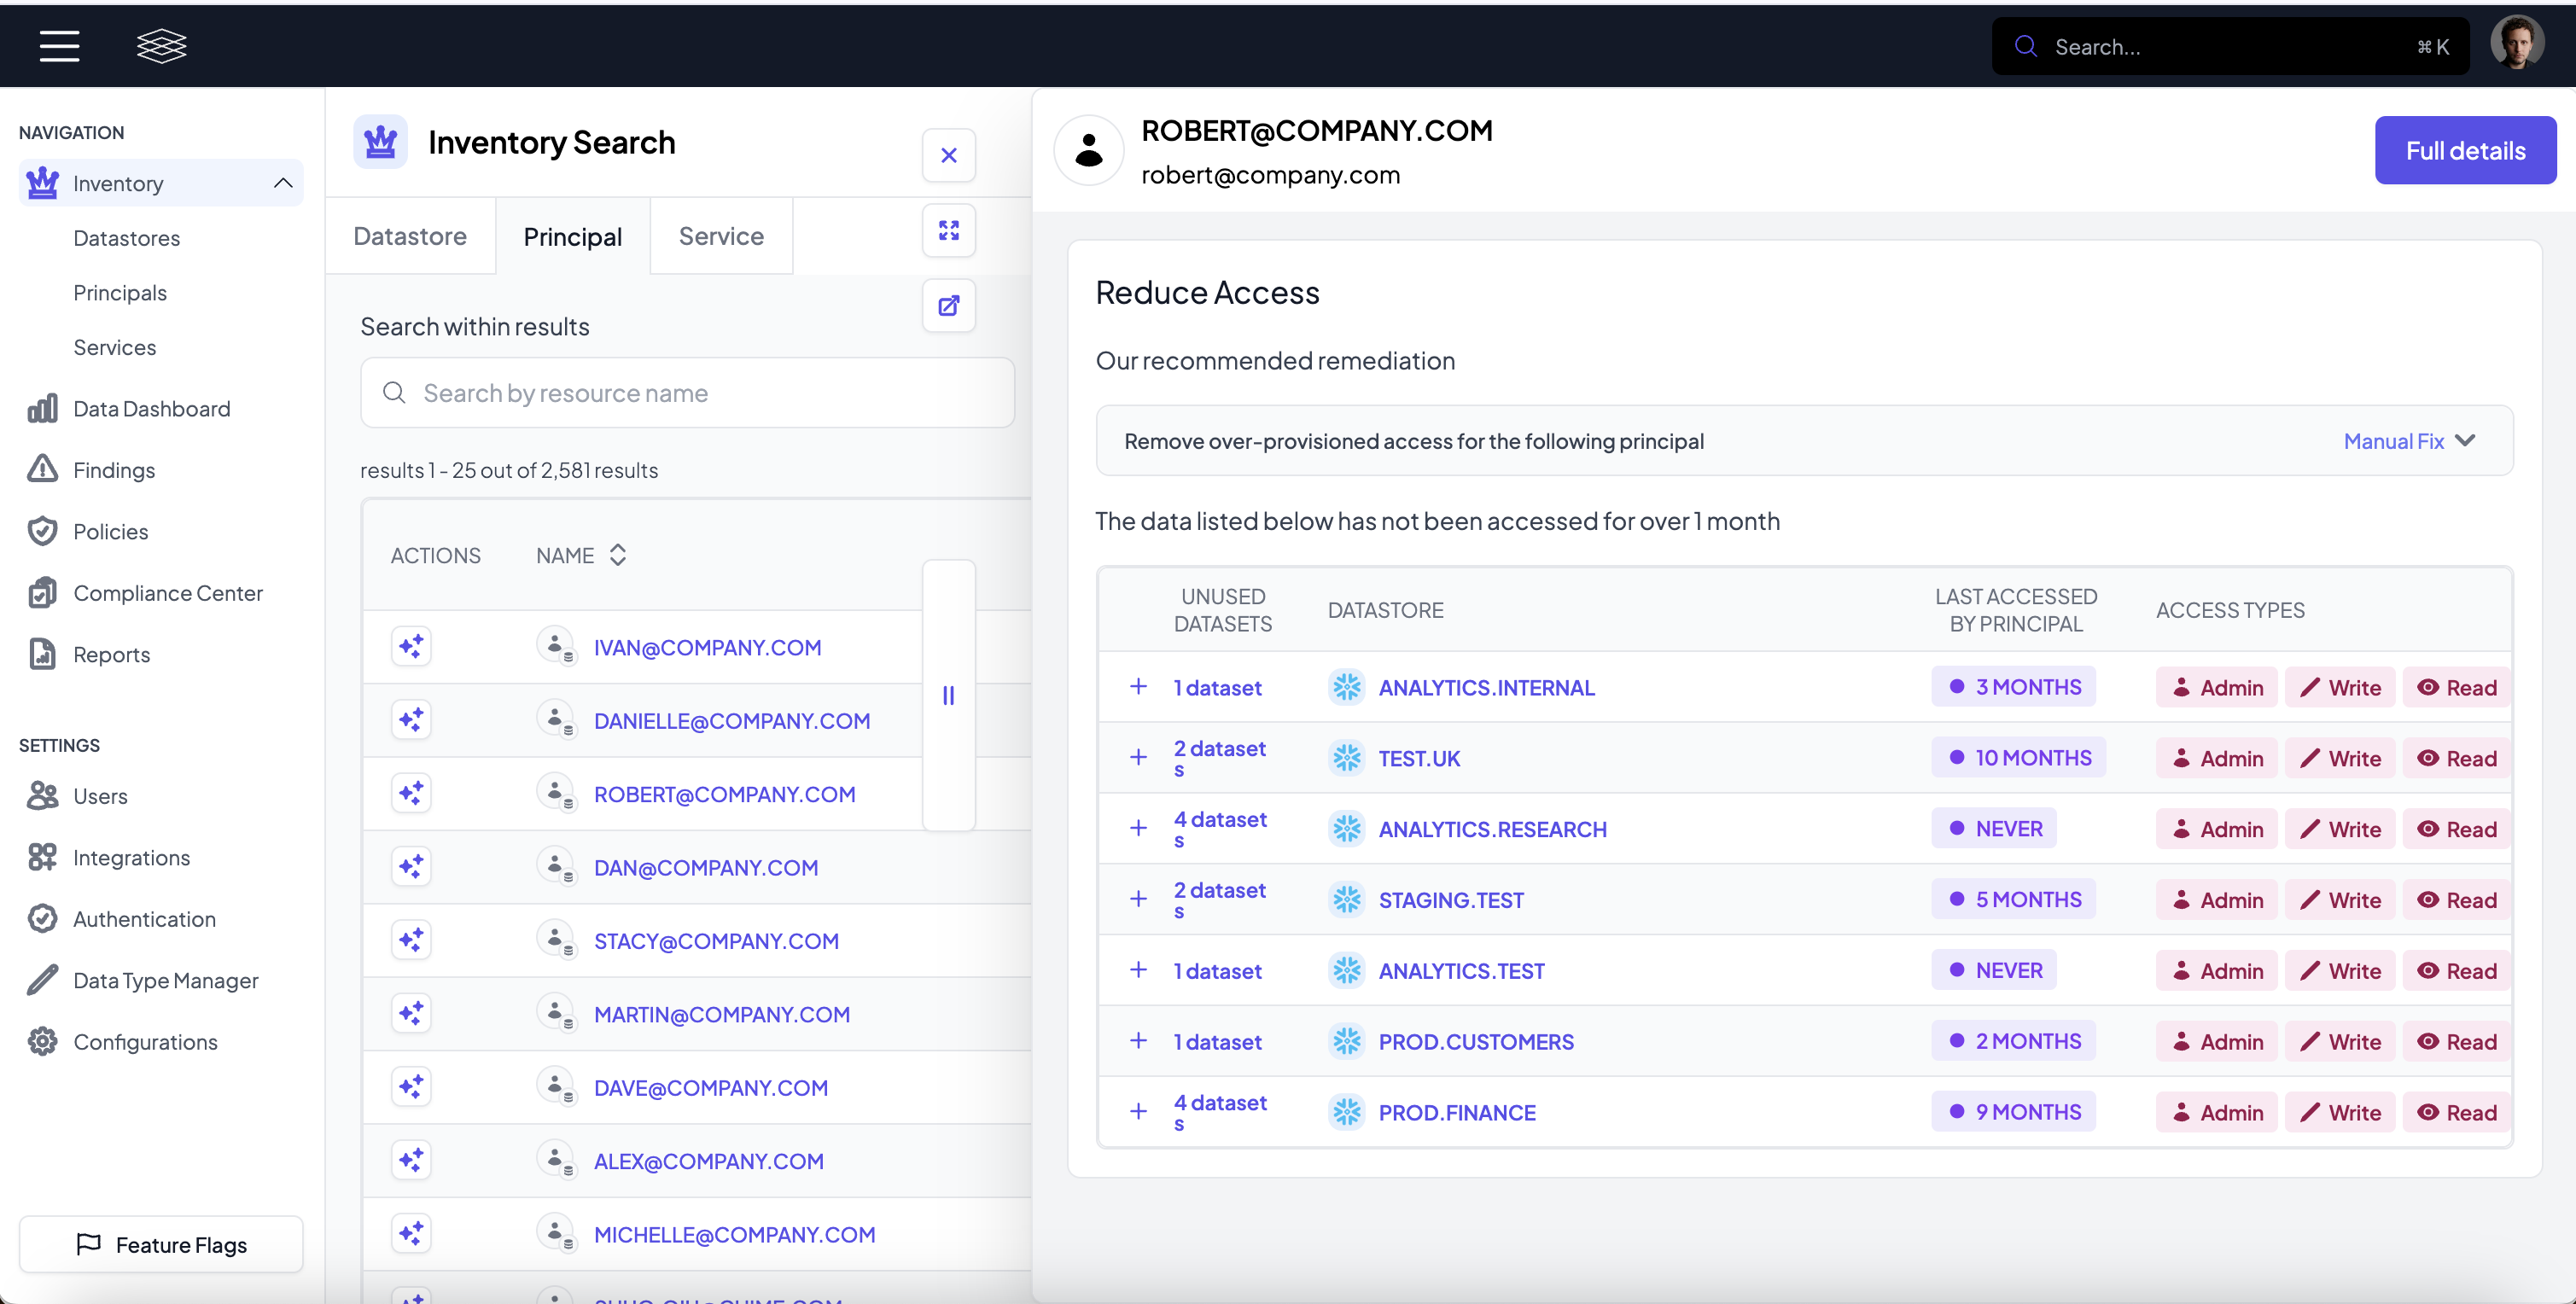
Task: Expand the PROD.FINANCE dataset row
Action: (x=1138, y=1112)
